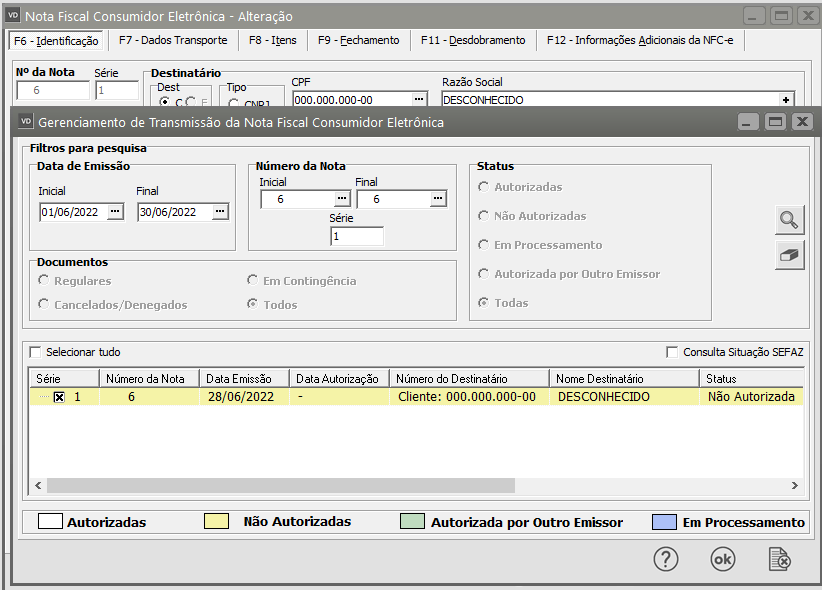Uncheck the row checkbox for note 6
Screen dimensions: 822x590
(x=59, y=397)
